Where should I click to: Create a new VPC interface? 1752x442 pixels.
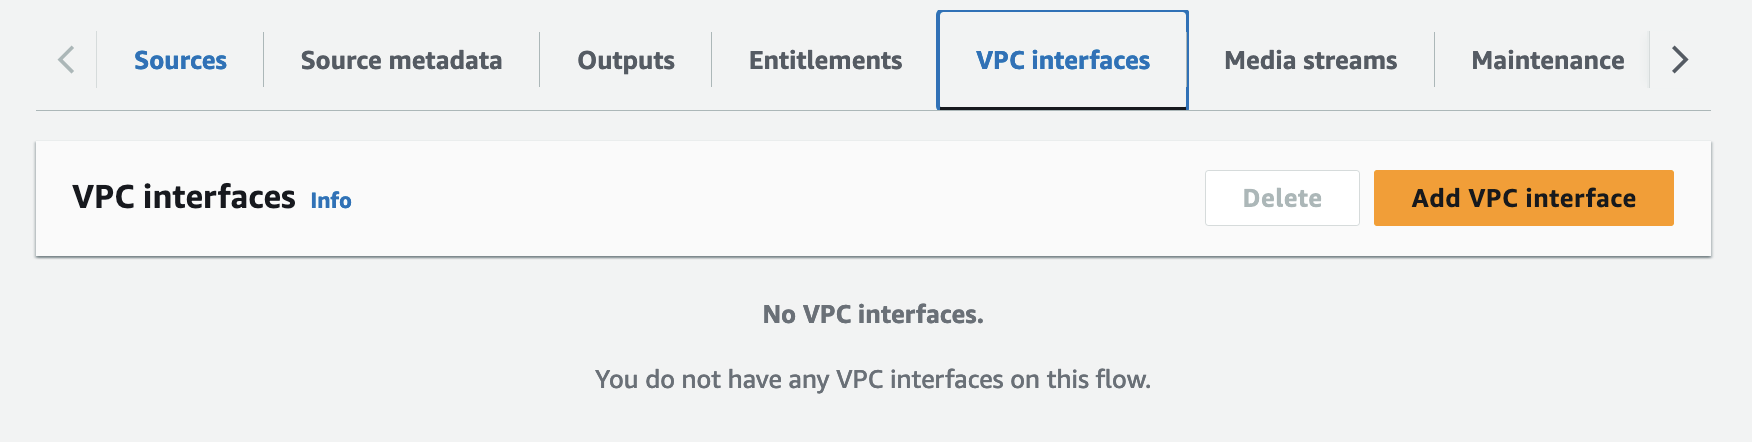(x=1523, y=198)
